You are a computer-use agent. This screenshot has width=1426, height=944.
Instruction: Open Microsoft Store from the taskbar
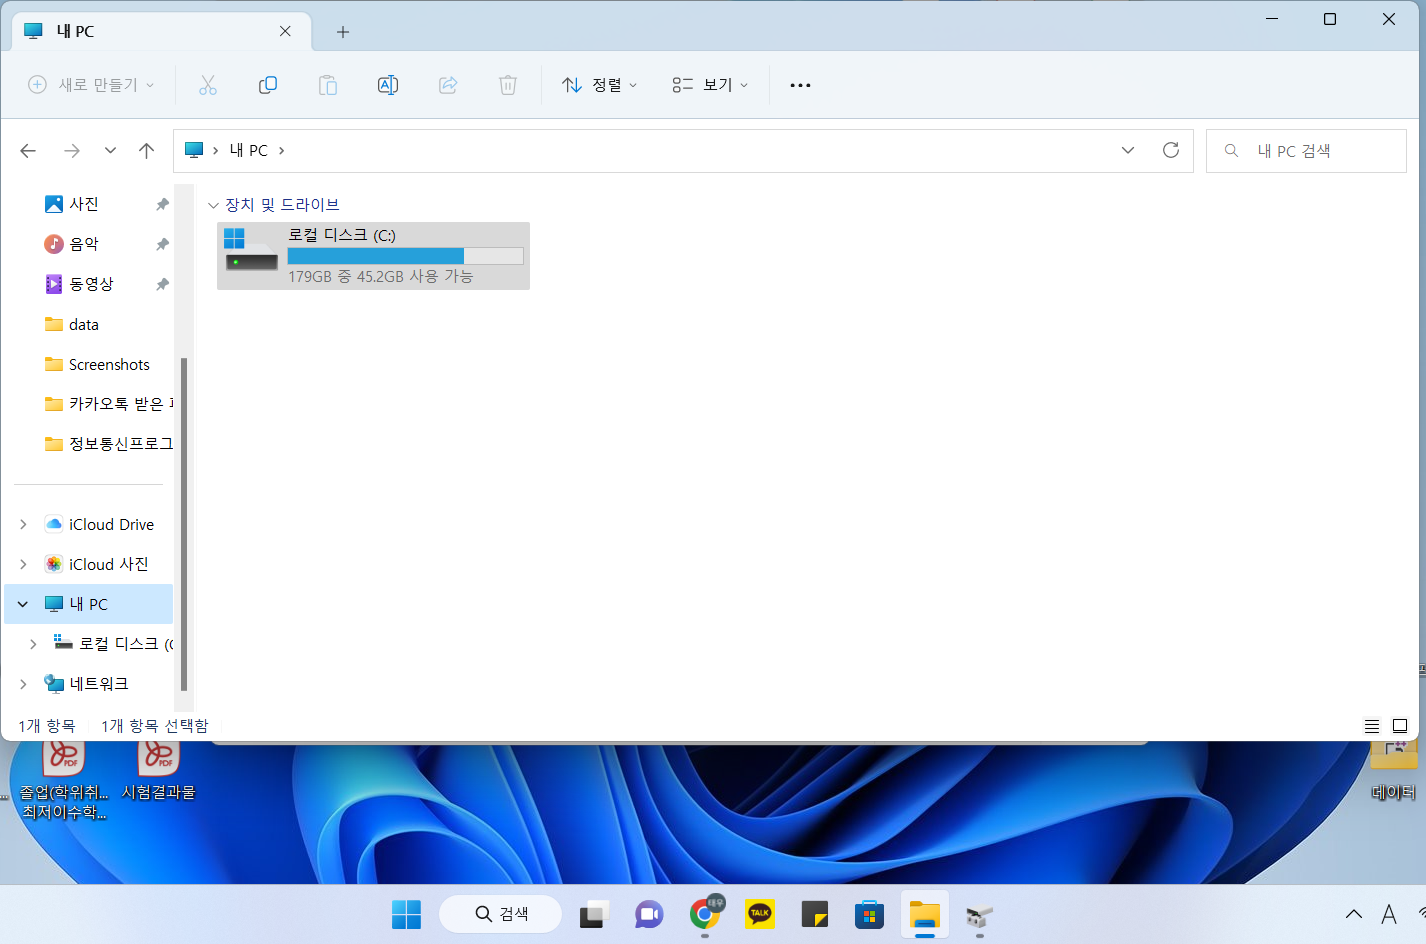[869, 914]
